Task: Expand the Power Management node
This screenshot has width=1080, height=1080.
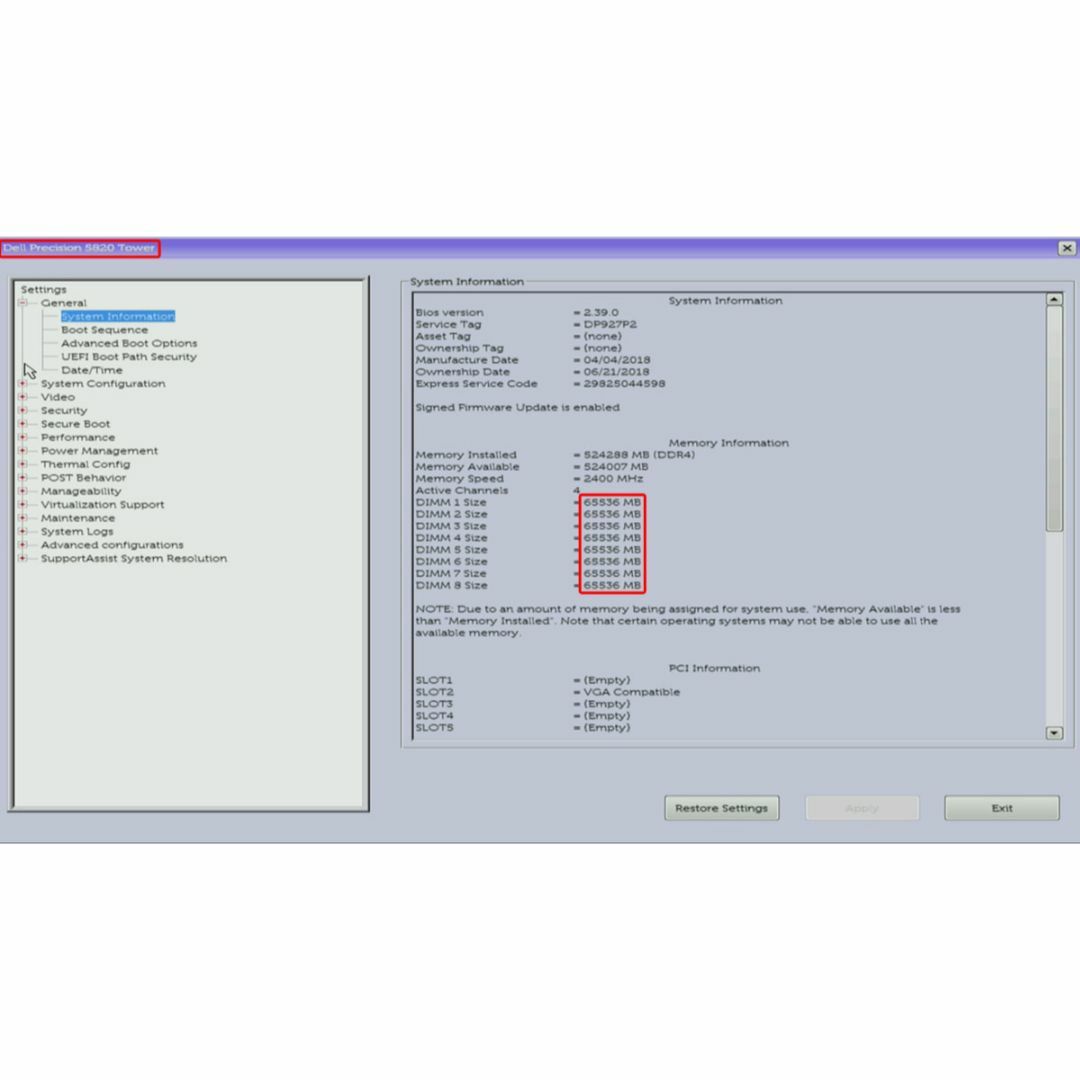Action: pyautogui.click(x=23, y=450)
